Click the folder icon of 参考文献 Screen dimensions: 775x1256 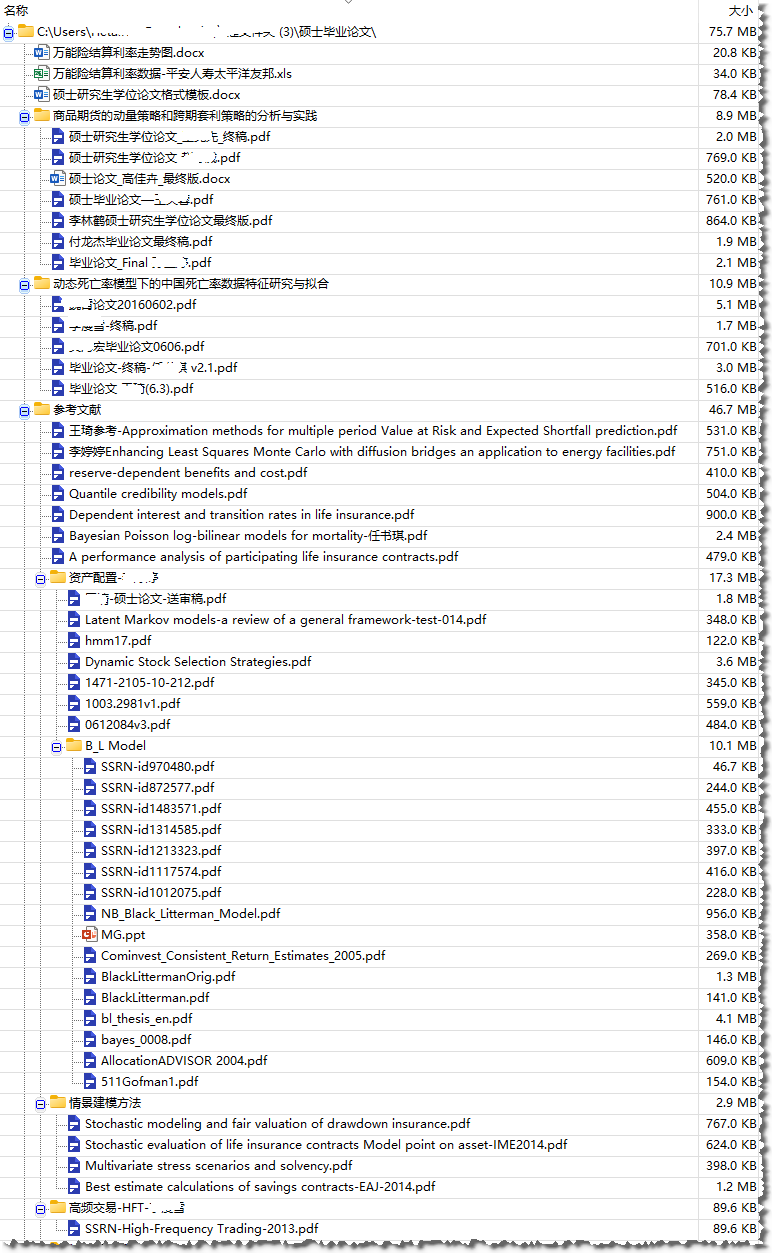point(42,409)
